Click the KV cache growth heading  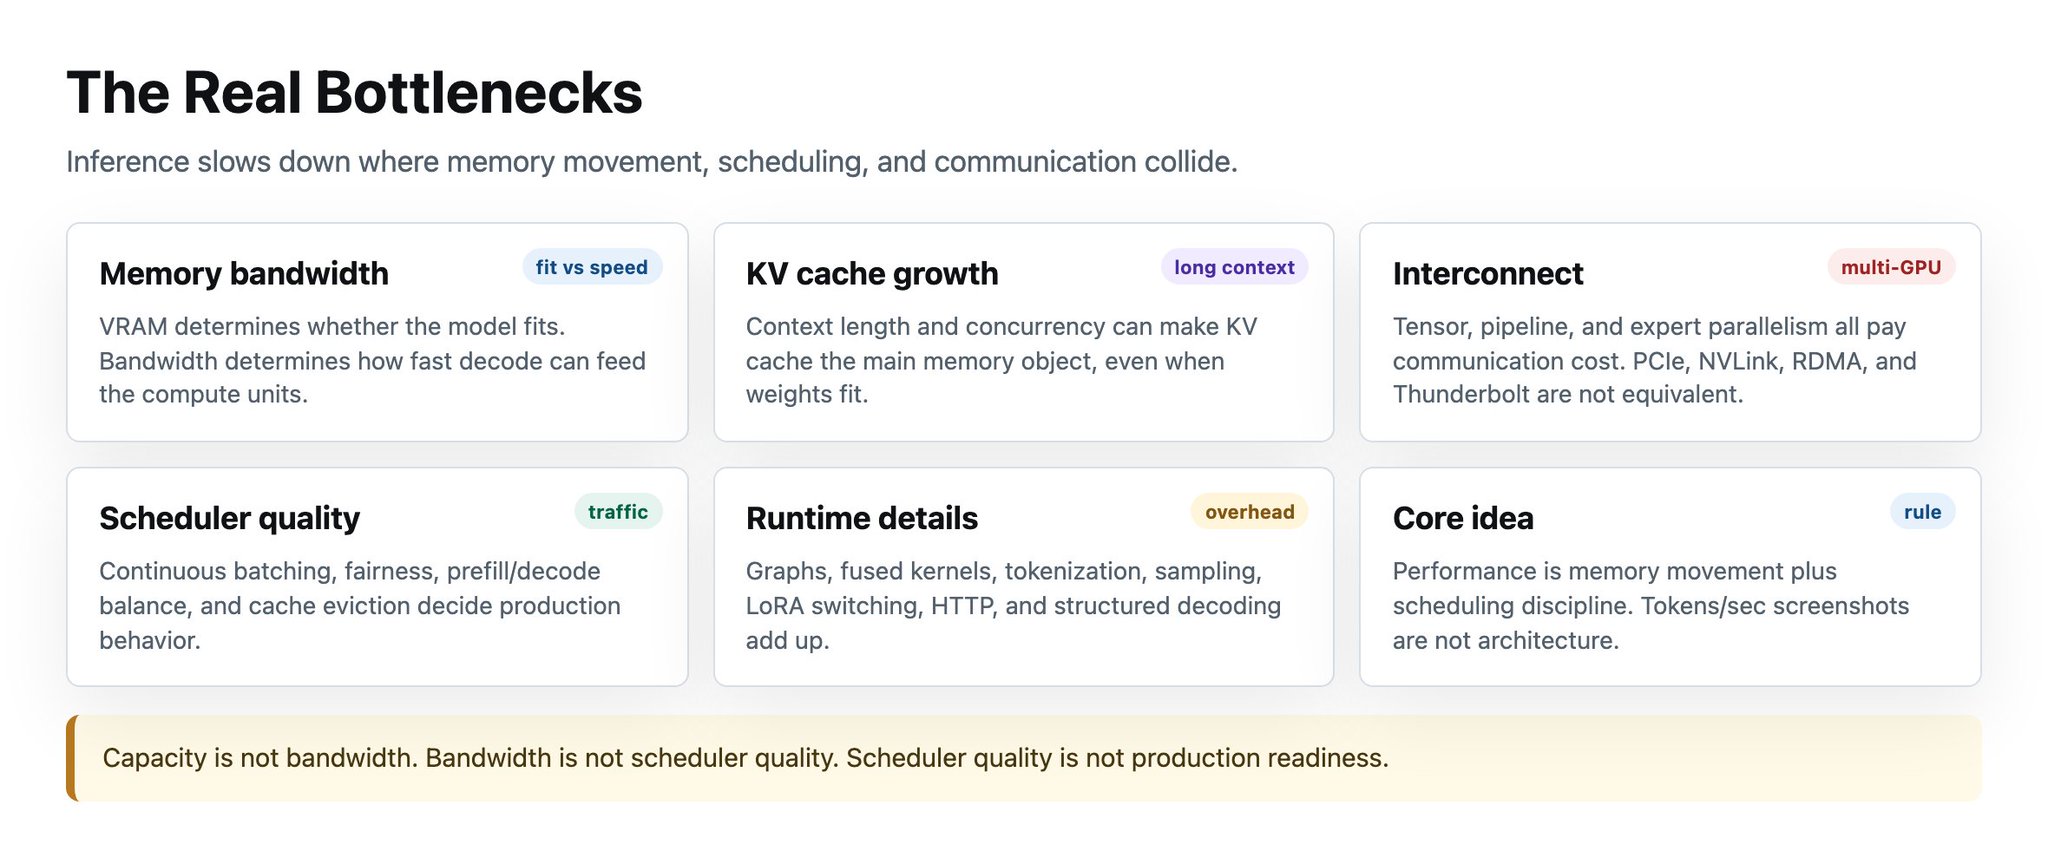(x=872, y=273)
